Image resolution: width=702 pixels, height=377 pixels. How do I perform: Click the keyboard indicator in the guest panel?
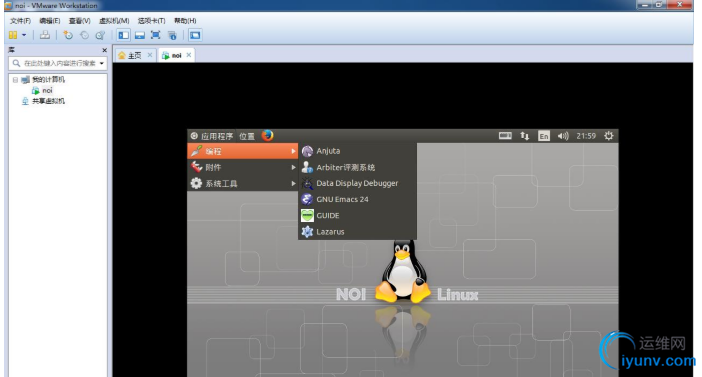[505, 136]
